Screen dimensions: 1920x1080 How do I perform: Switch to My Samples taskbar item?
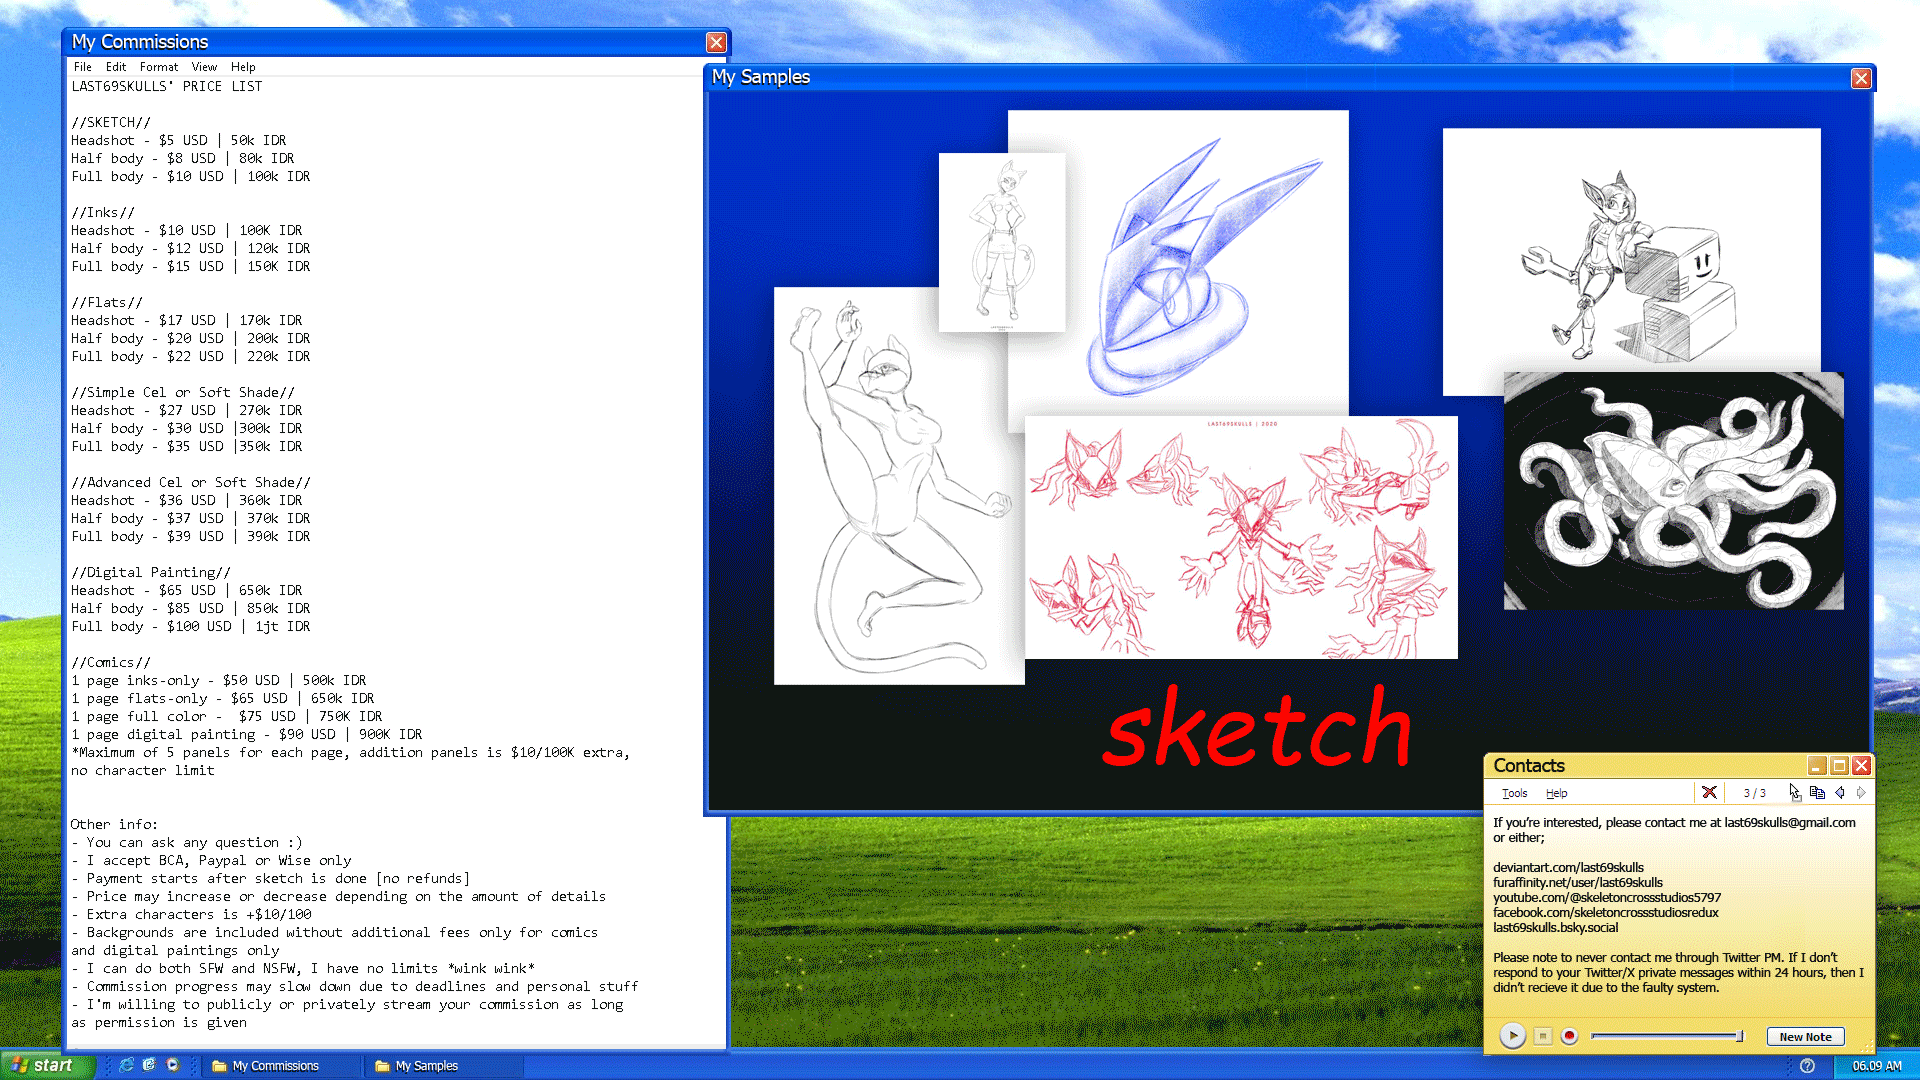(x=426, y=1066)
